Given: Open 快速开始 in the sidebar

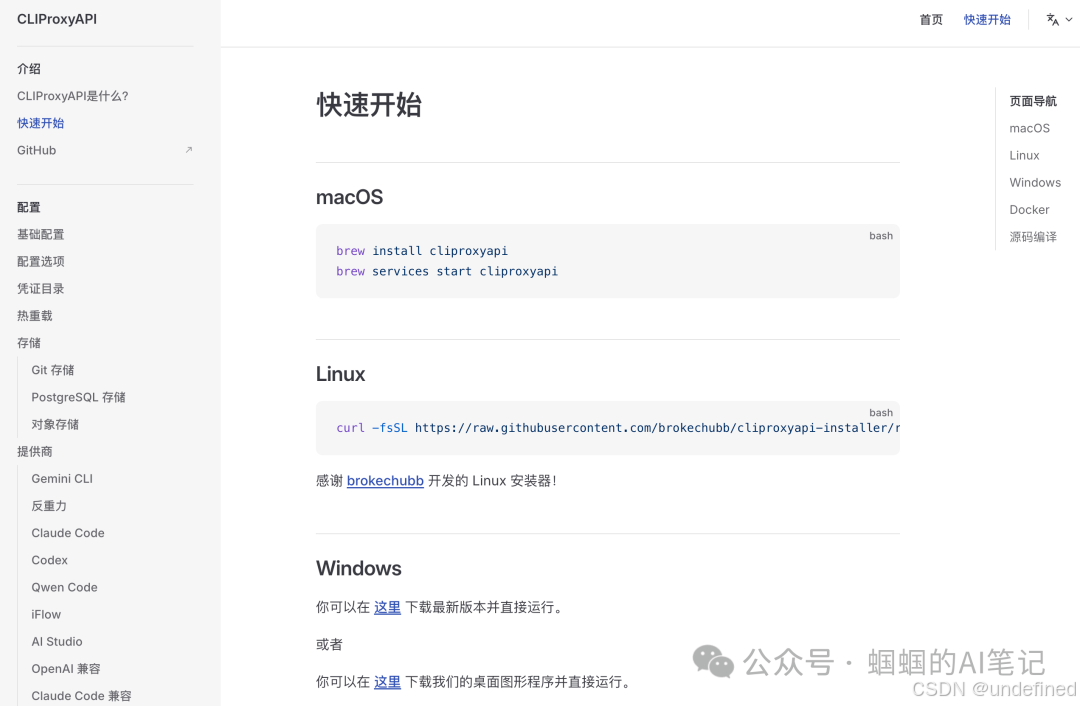Looking at the screenshot, I should click(x=41, y=123).
